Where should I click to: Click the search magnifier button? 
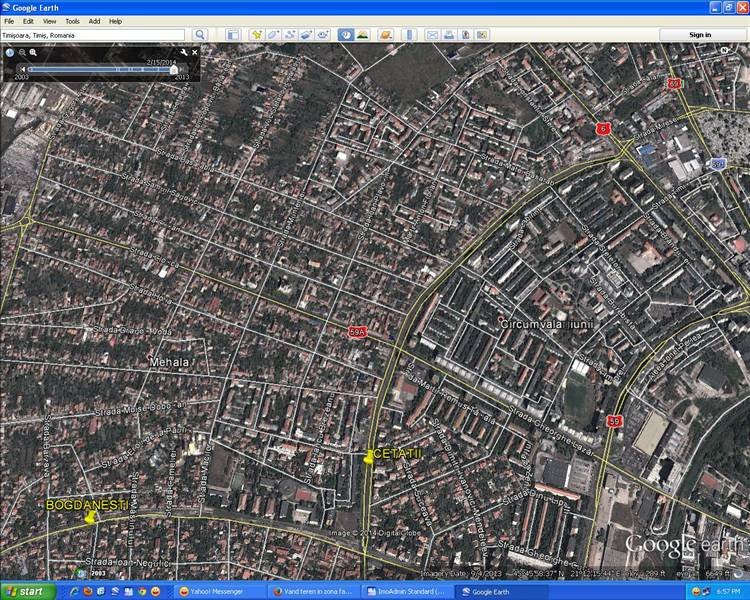coord(200,35)
